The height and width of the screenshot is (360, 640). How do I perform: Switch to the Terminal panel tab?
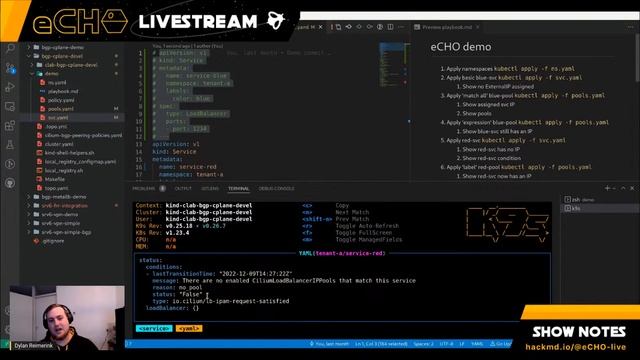[x=239, y=189]
